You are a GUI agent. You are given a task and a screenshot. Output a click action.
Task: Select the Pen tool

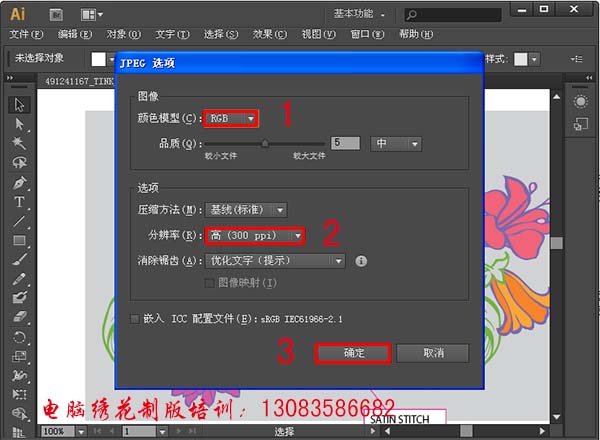tap(19, 183)
